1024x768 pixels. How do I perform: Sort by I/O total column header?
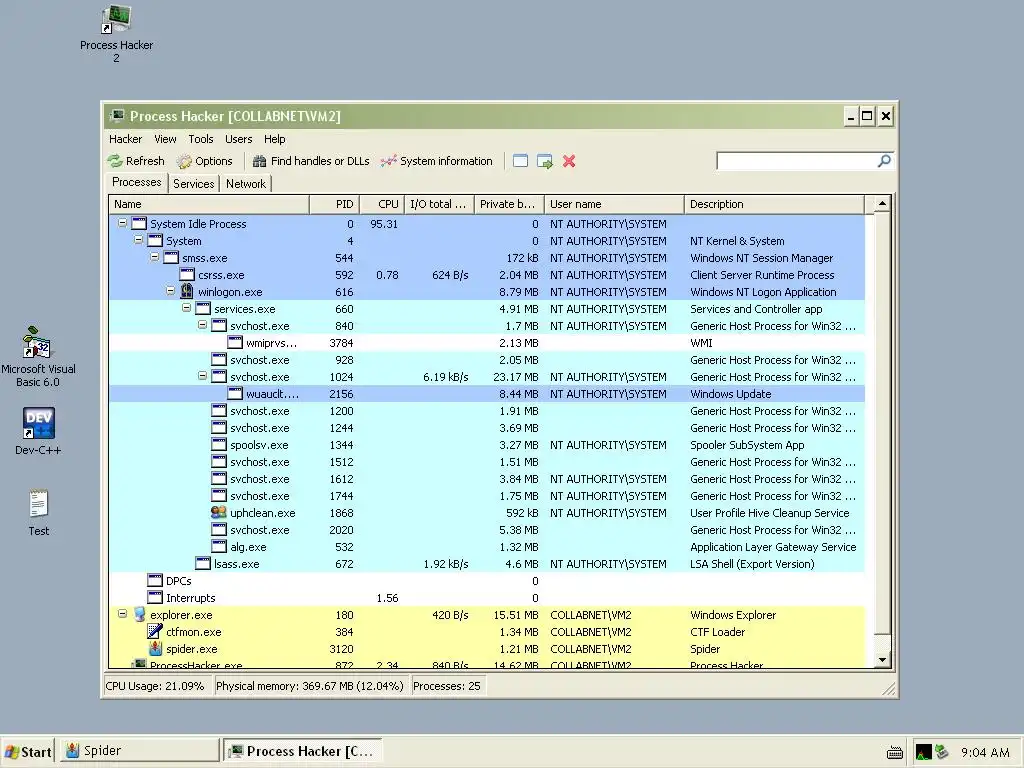coord(440,204)
